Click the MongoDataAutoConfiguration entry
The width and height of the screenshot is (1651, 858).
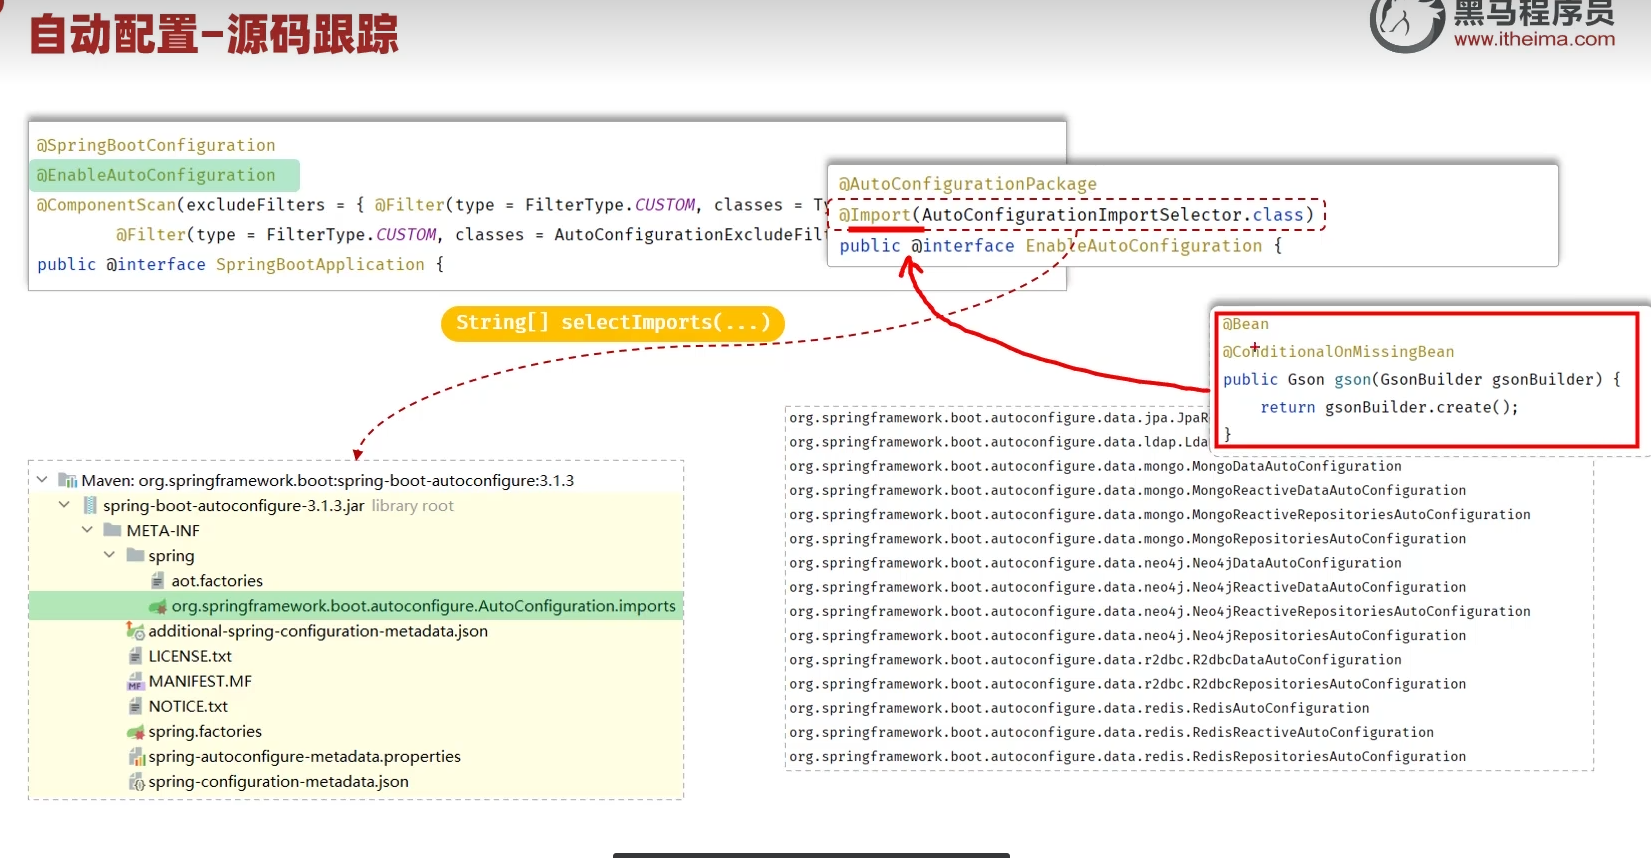1095,466
